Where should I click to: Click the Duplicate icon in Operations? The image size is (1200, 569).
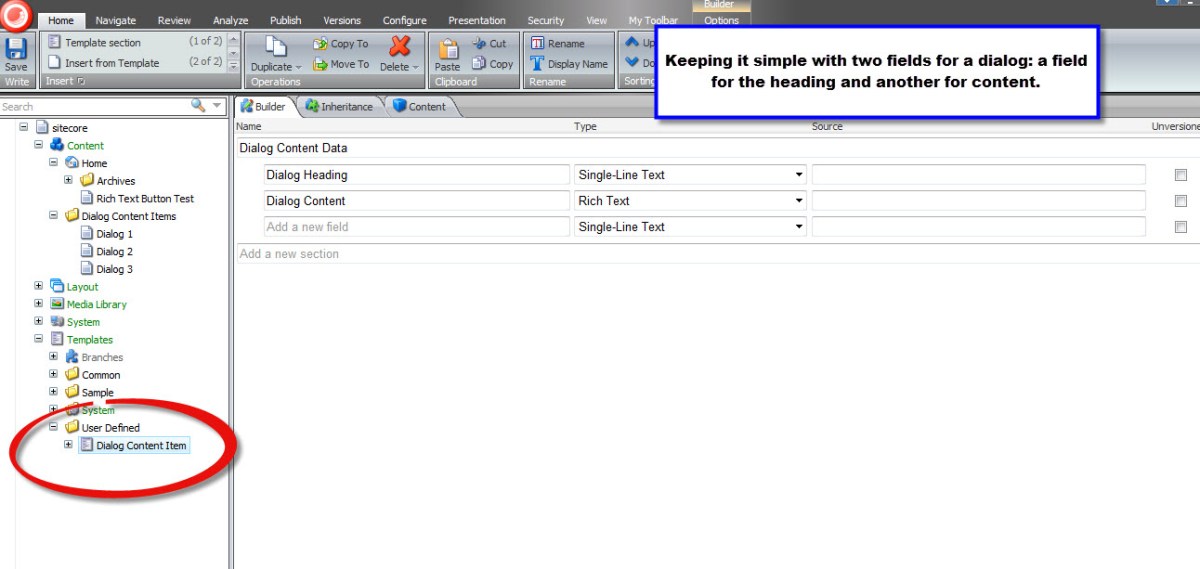[276, 48]
